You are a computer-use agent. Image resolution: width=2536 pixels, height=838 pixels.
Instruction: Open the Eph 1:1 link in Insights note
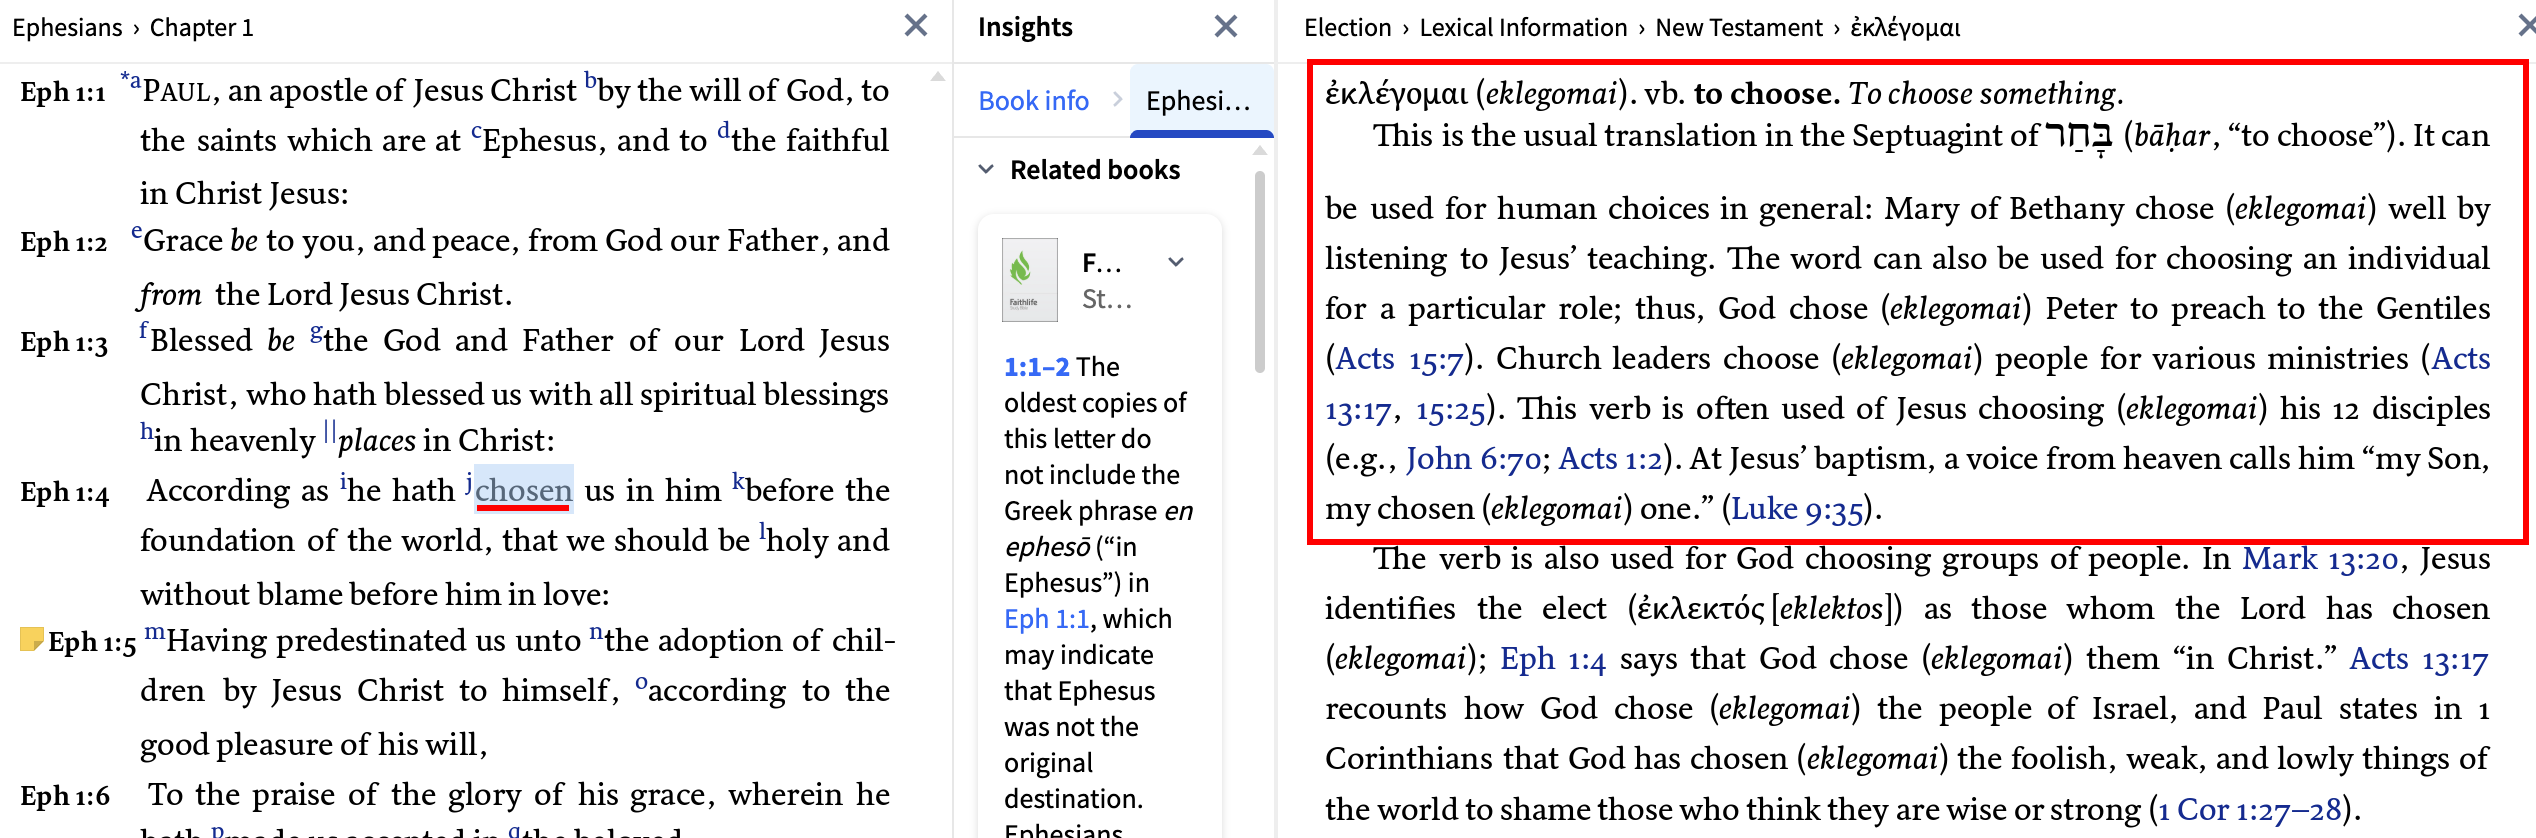point(1046,619)
